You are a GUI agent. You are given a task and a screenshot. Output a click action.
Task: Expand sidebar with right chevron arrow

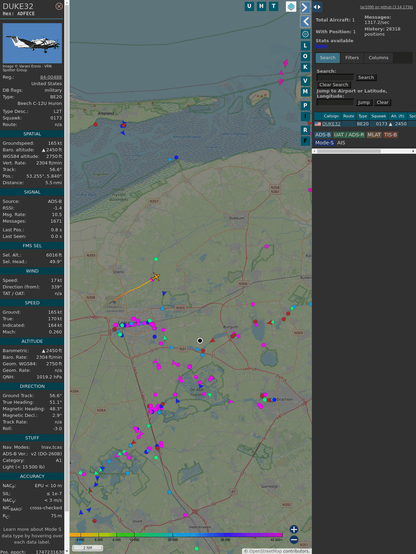[305, 7]
